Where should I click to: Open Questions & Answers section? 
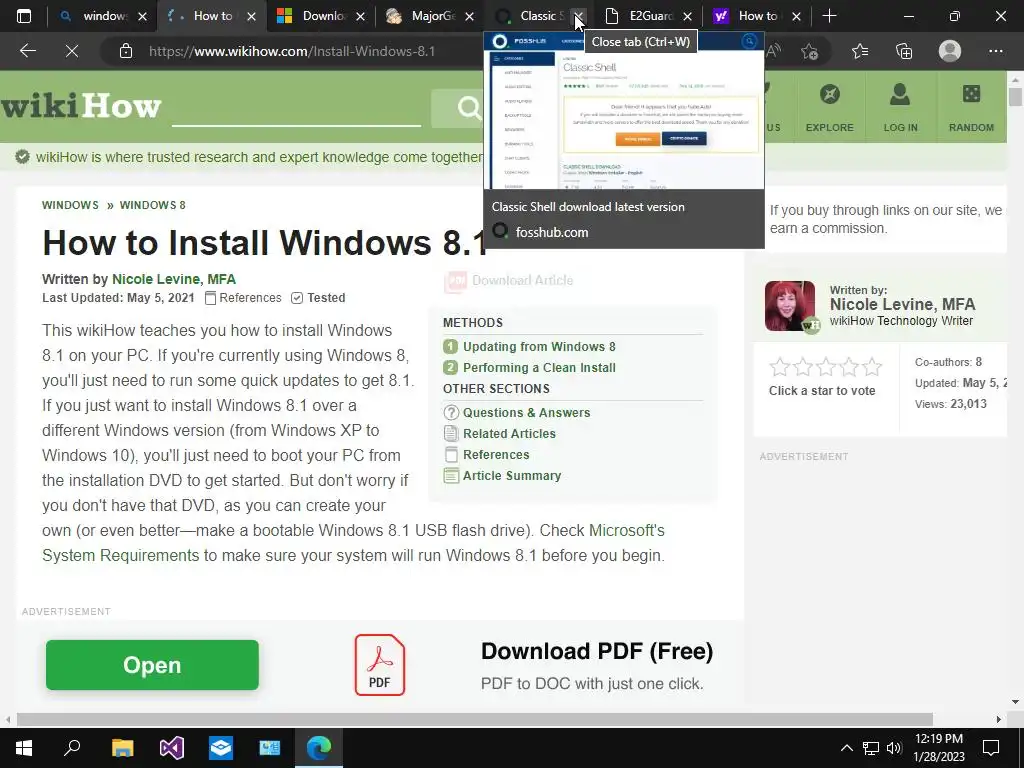[526, 413]
